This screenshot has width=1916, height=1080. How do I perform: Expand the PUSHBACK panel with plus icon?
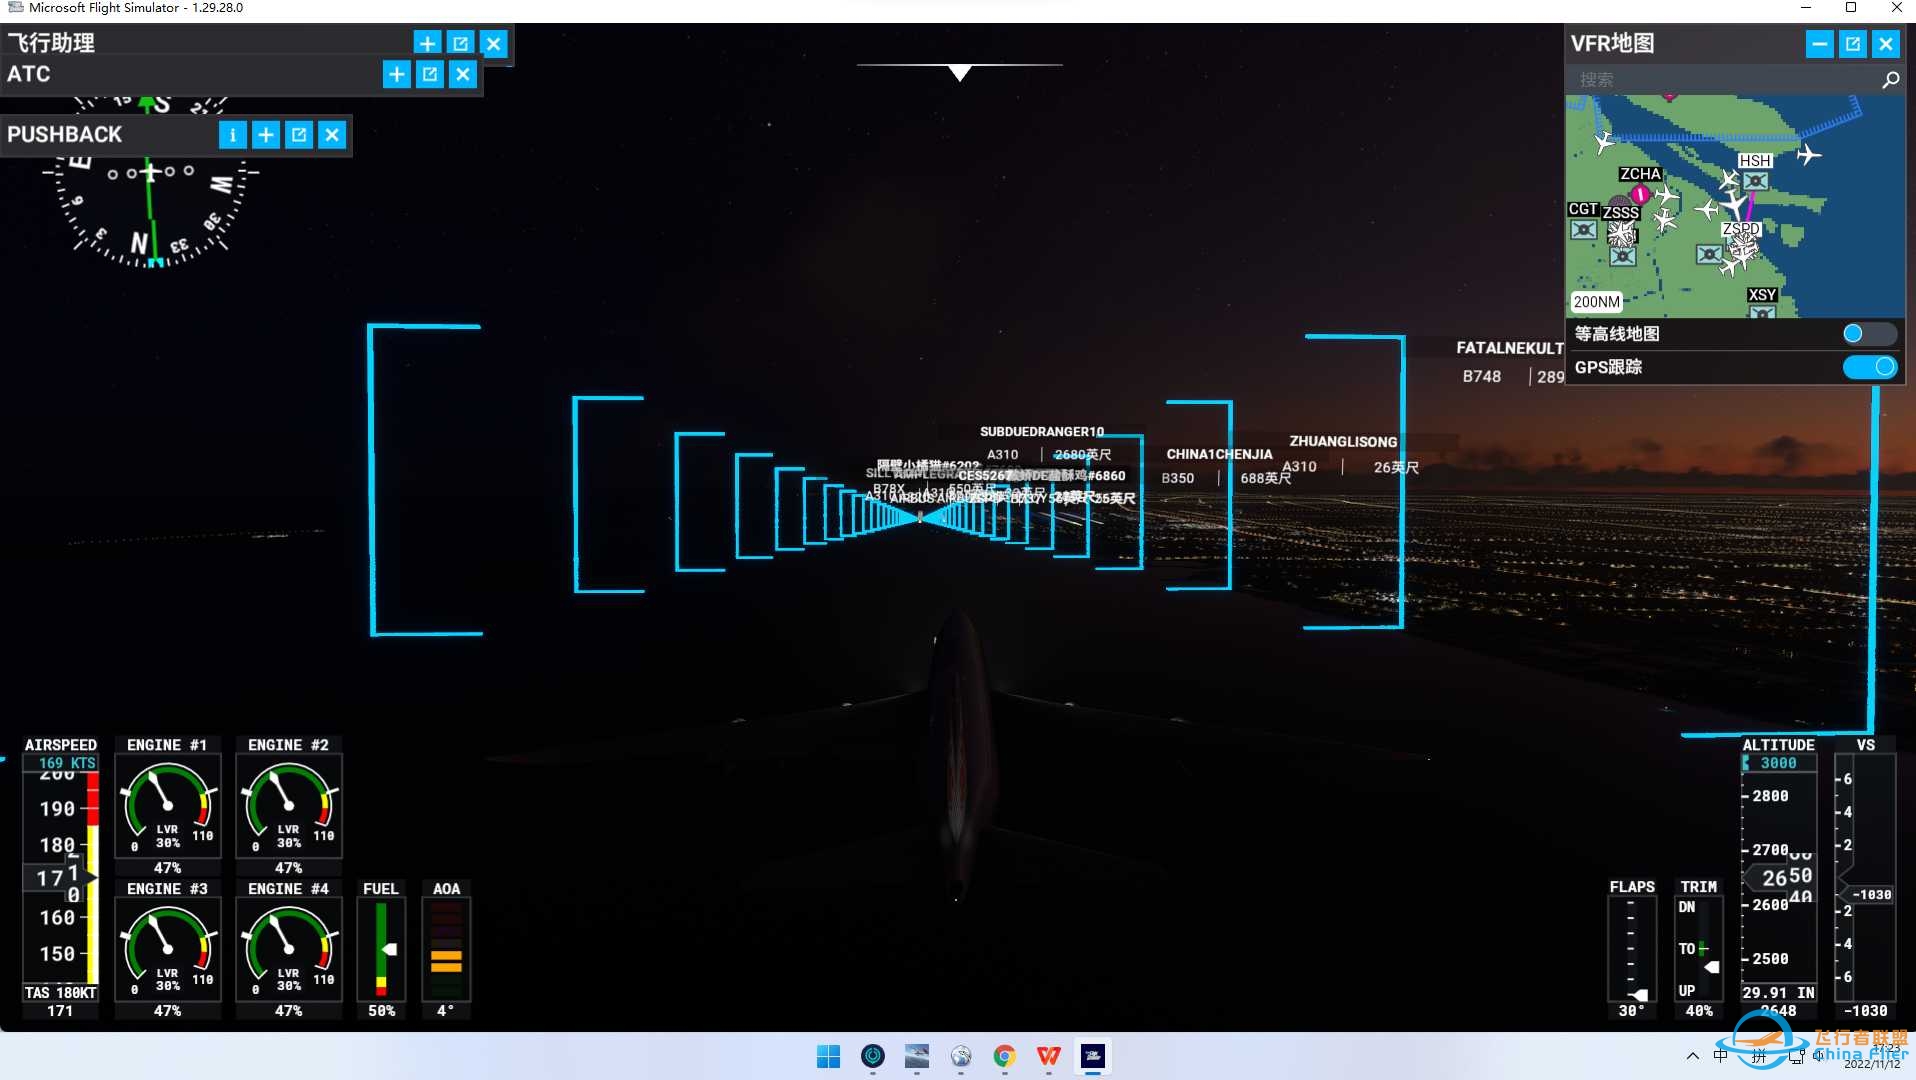click(x=266, y=134)
